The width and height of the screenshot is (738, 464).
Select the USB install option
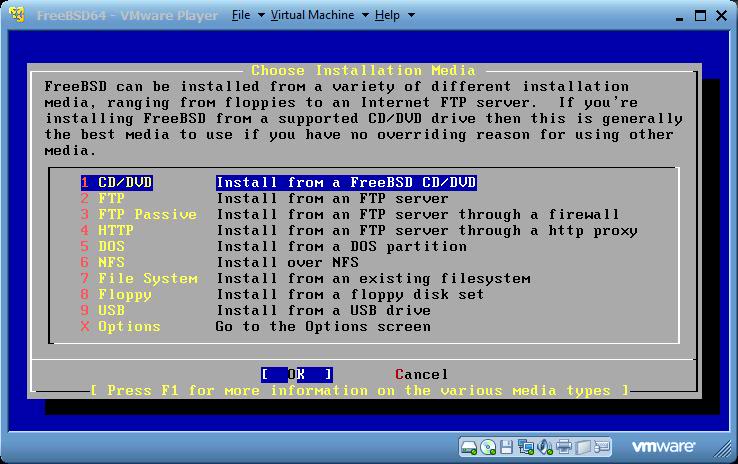[103, 311]
